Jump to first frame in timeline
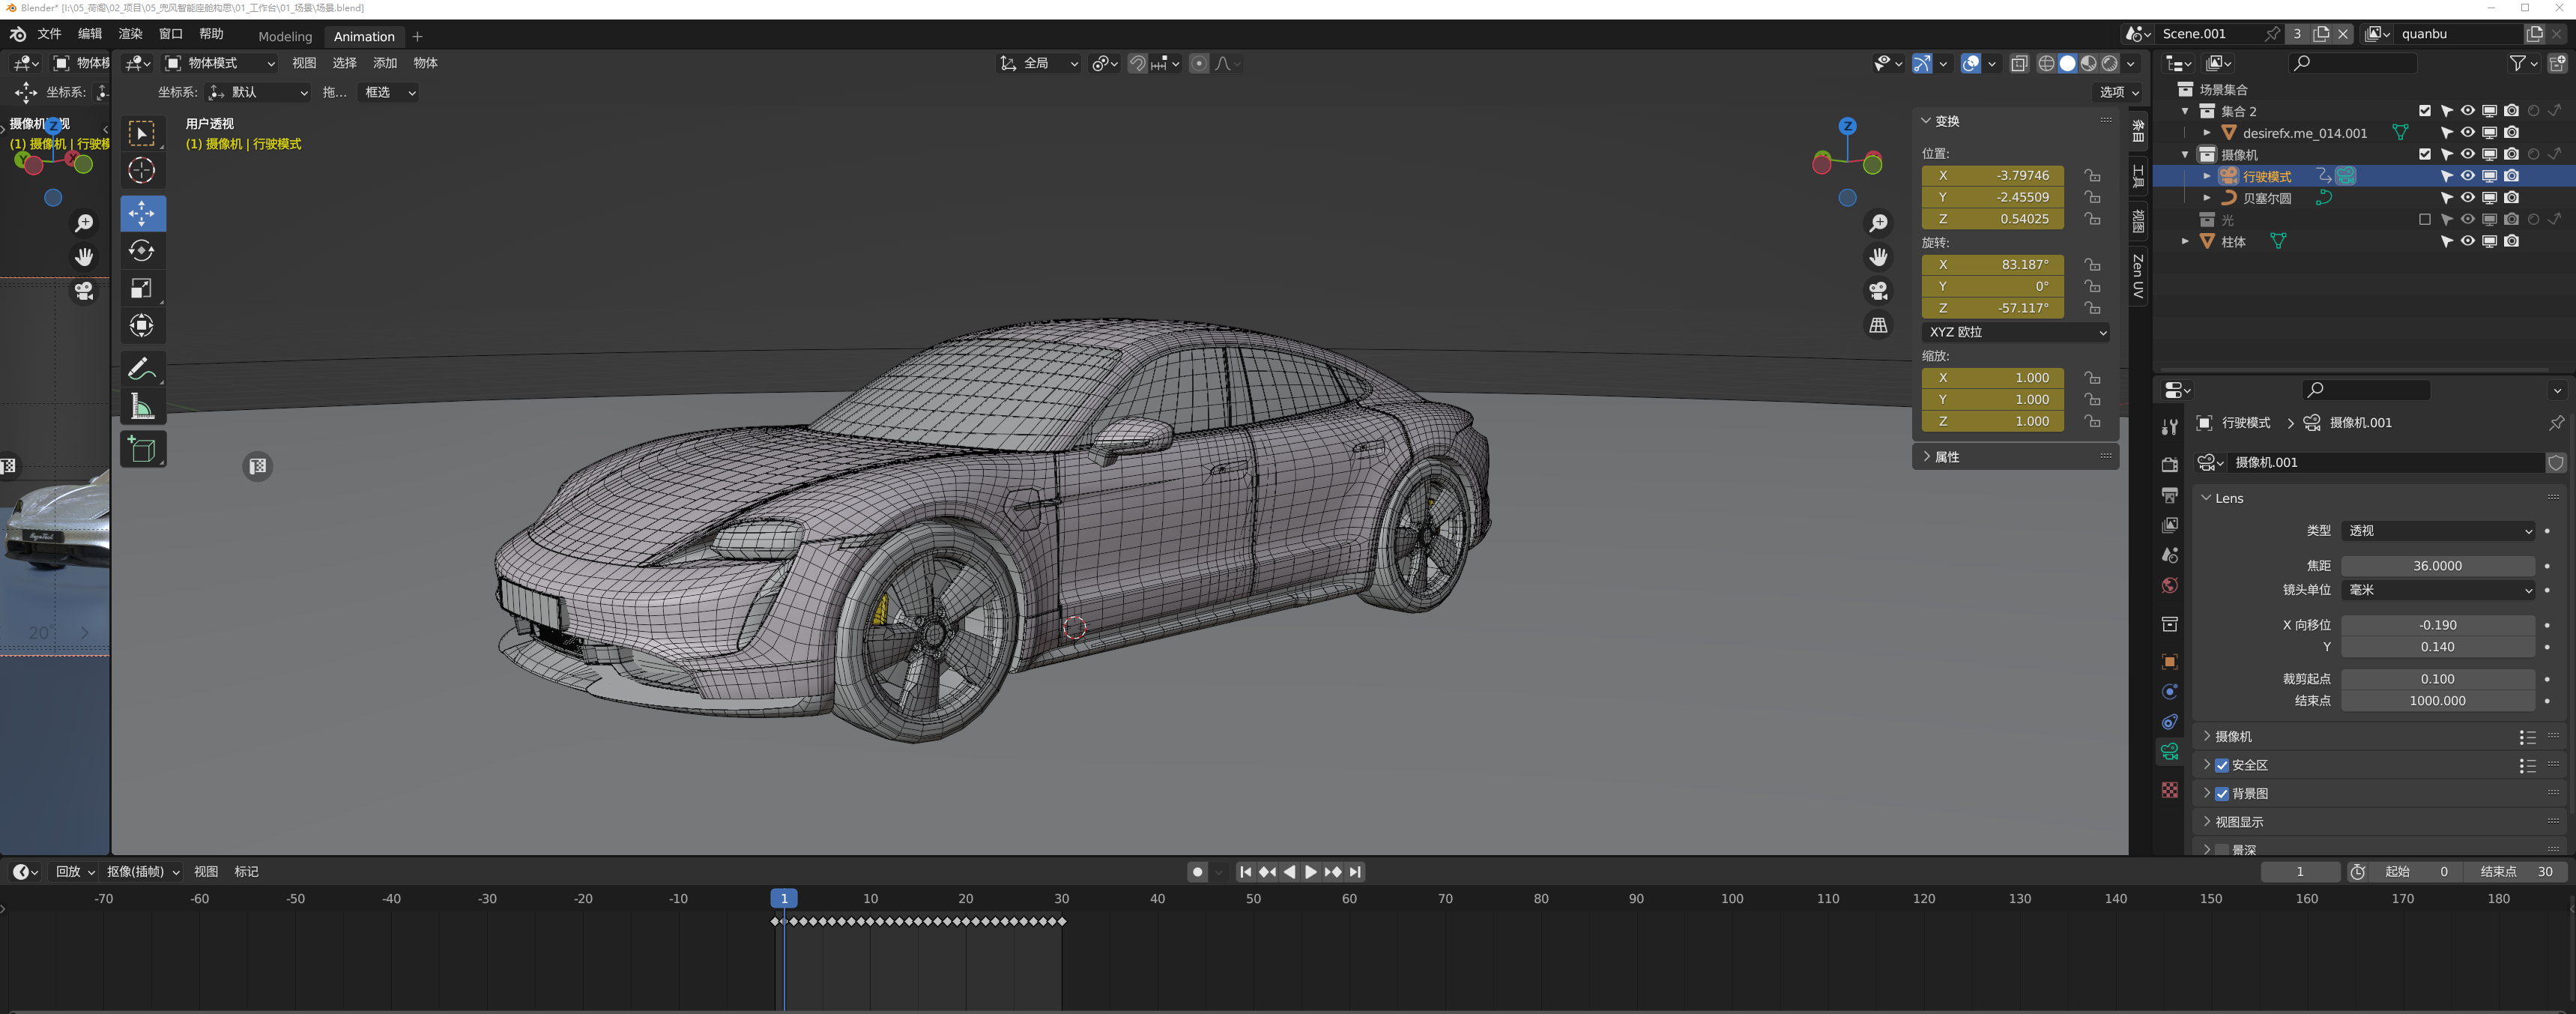 click(1245, 872)
